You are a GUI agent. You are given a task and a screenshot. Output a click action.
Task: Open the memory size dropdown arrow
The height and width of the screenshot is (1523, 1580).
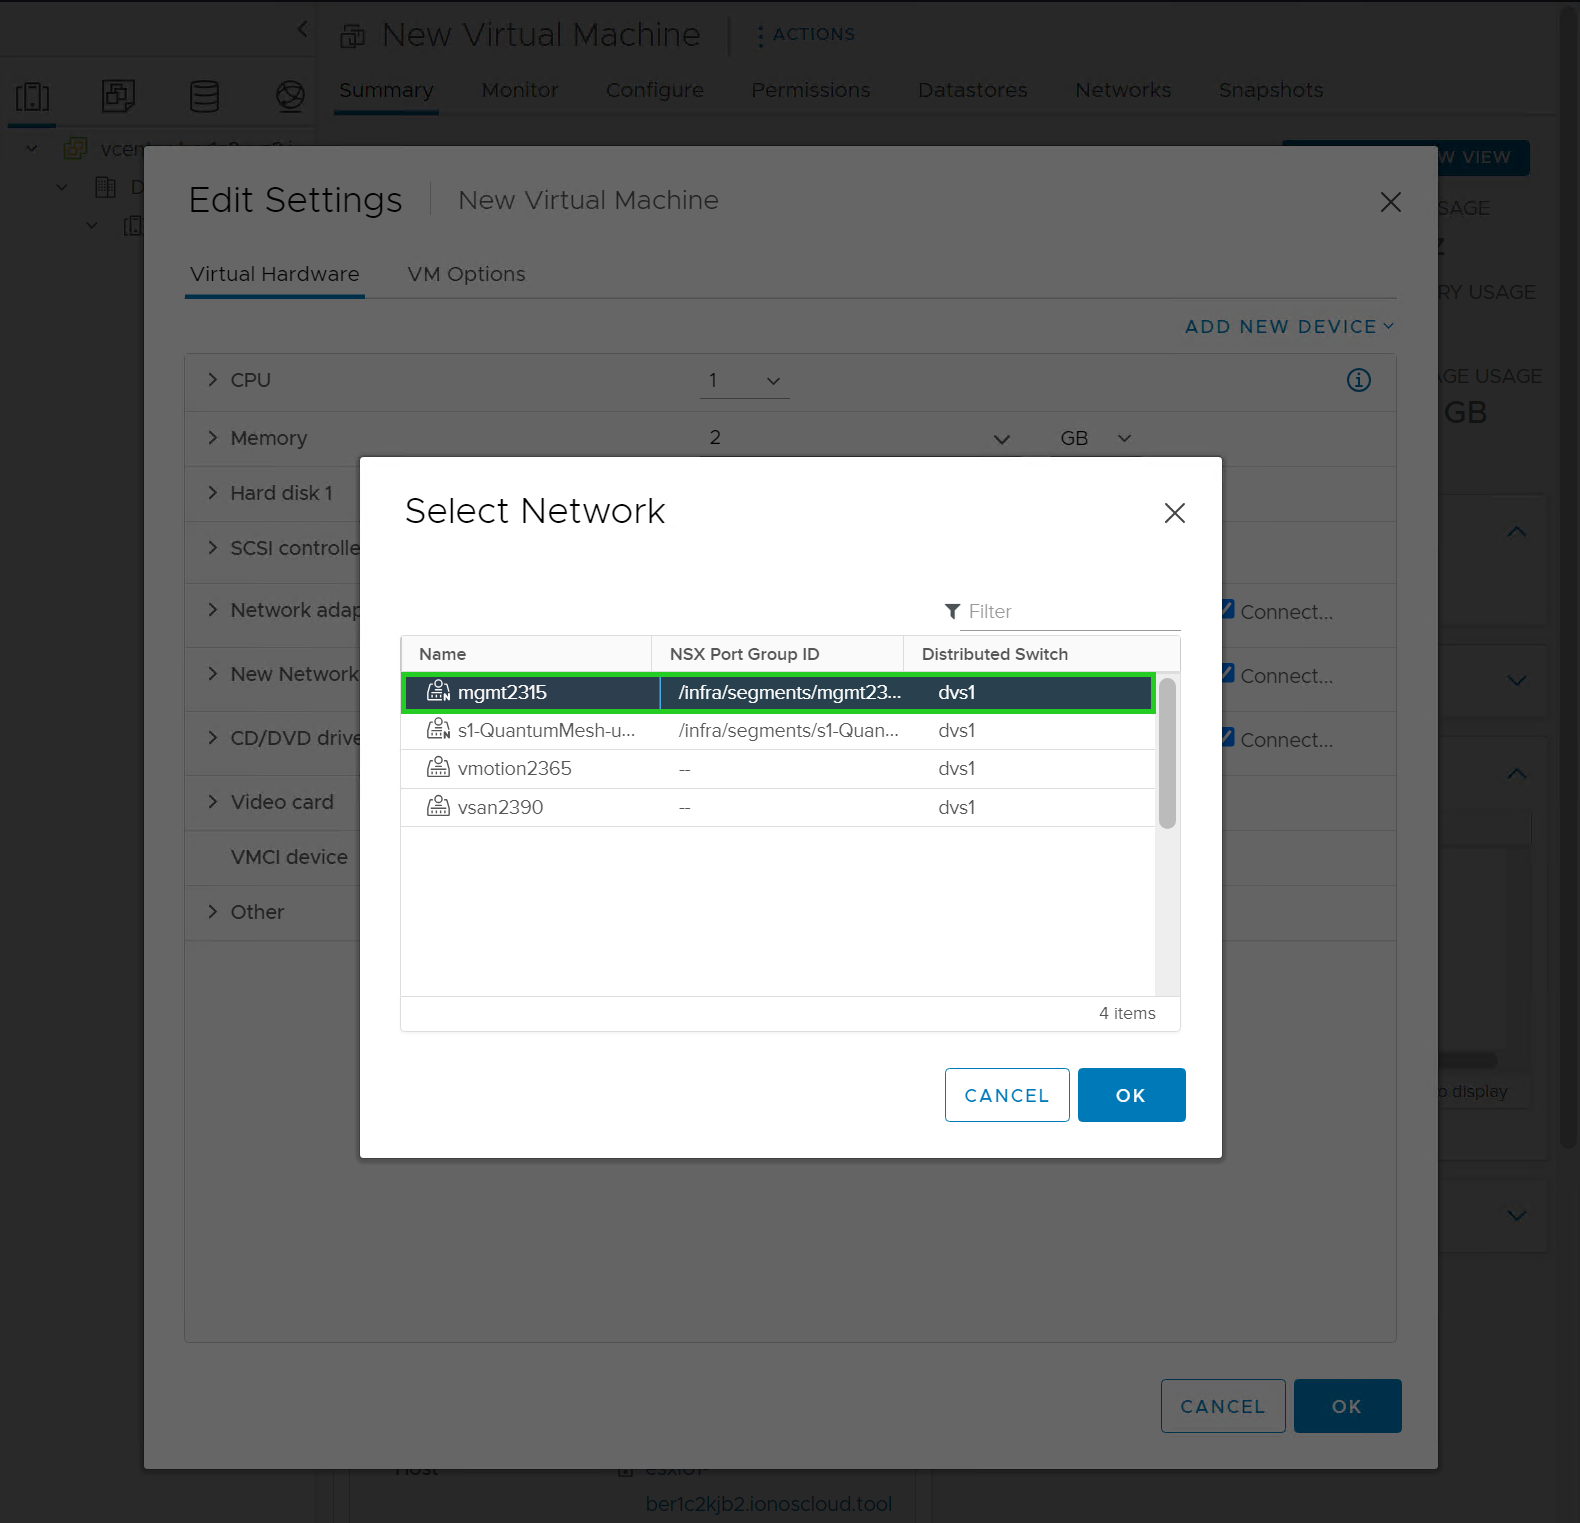click(x=1001, y=439)
